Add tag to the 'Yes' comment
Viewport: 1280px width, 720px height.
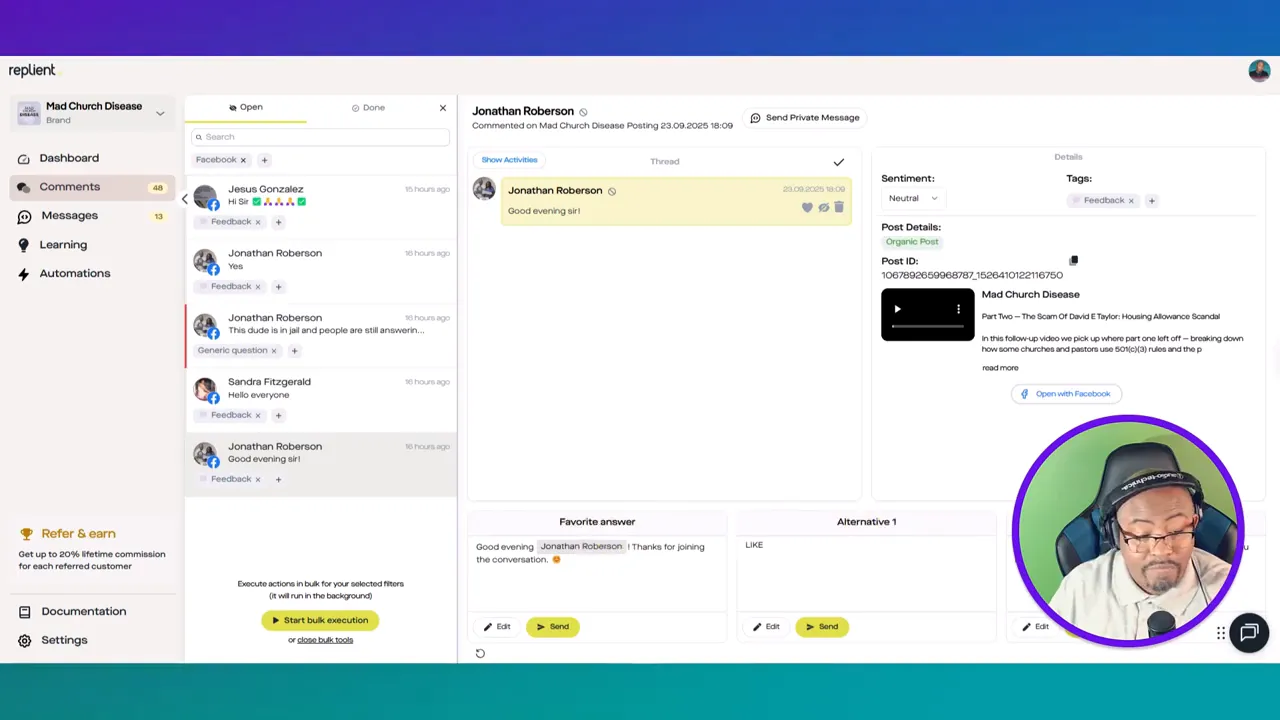click(x=278, y=287)
